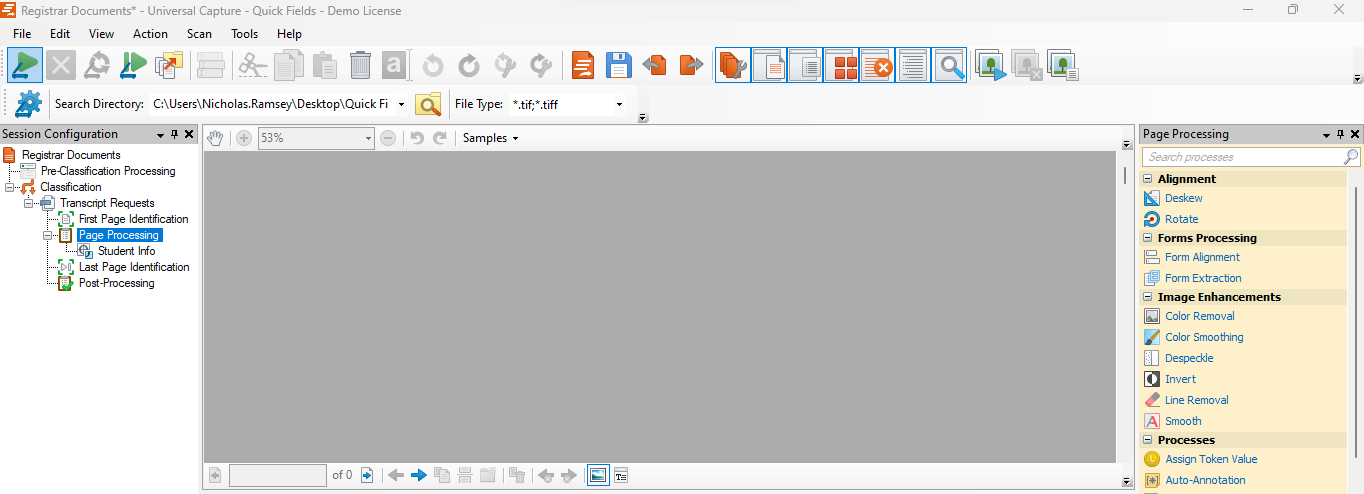
Task: Click the Color Removal process link
Action: point(1200,316)
